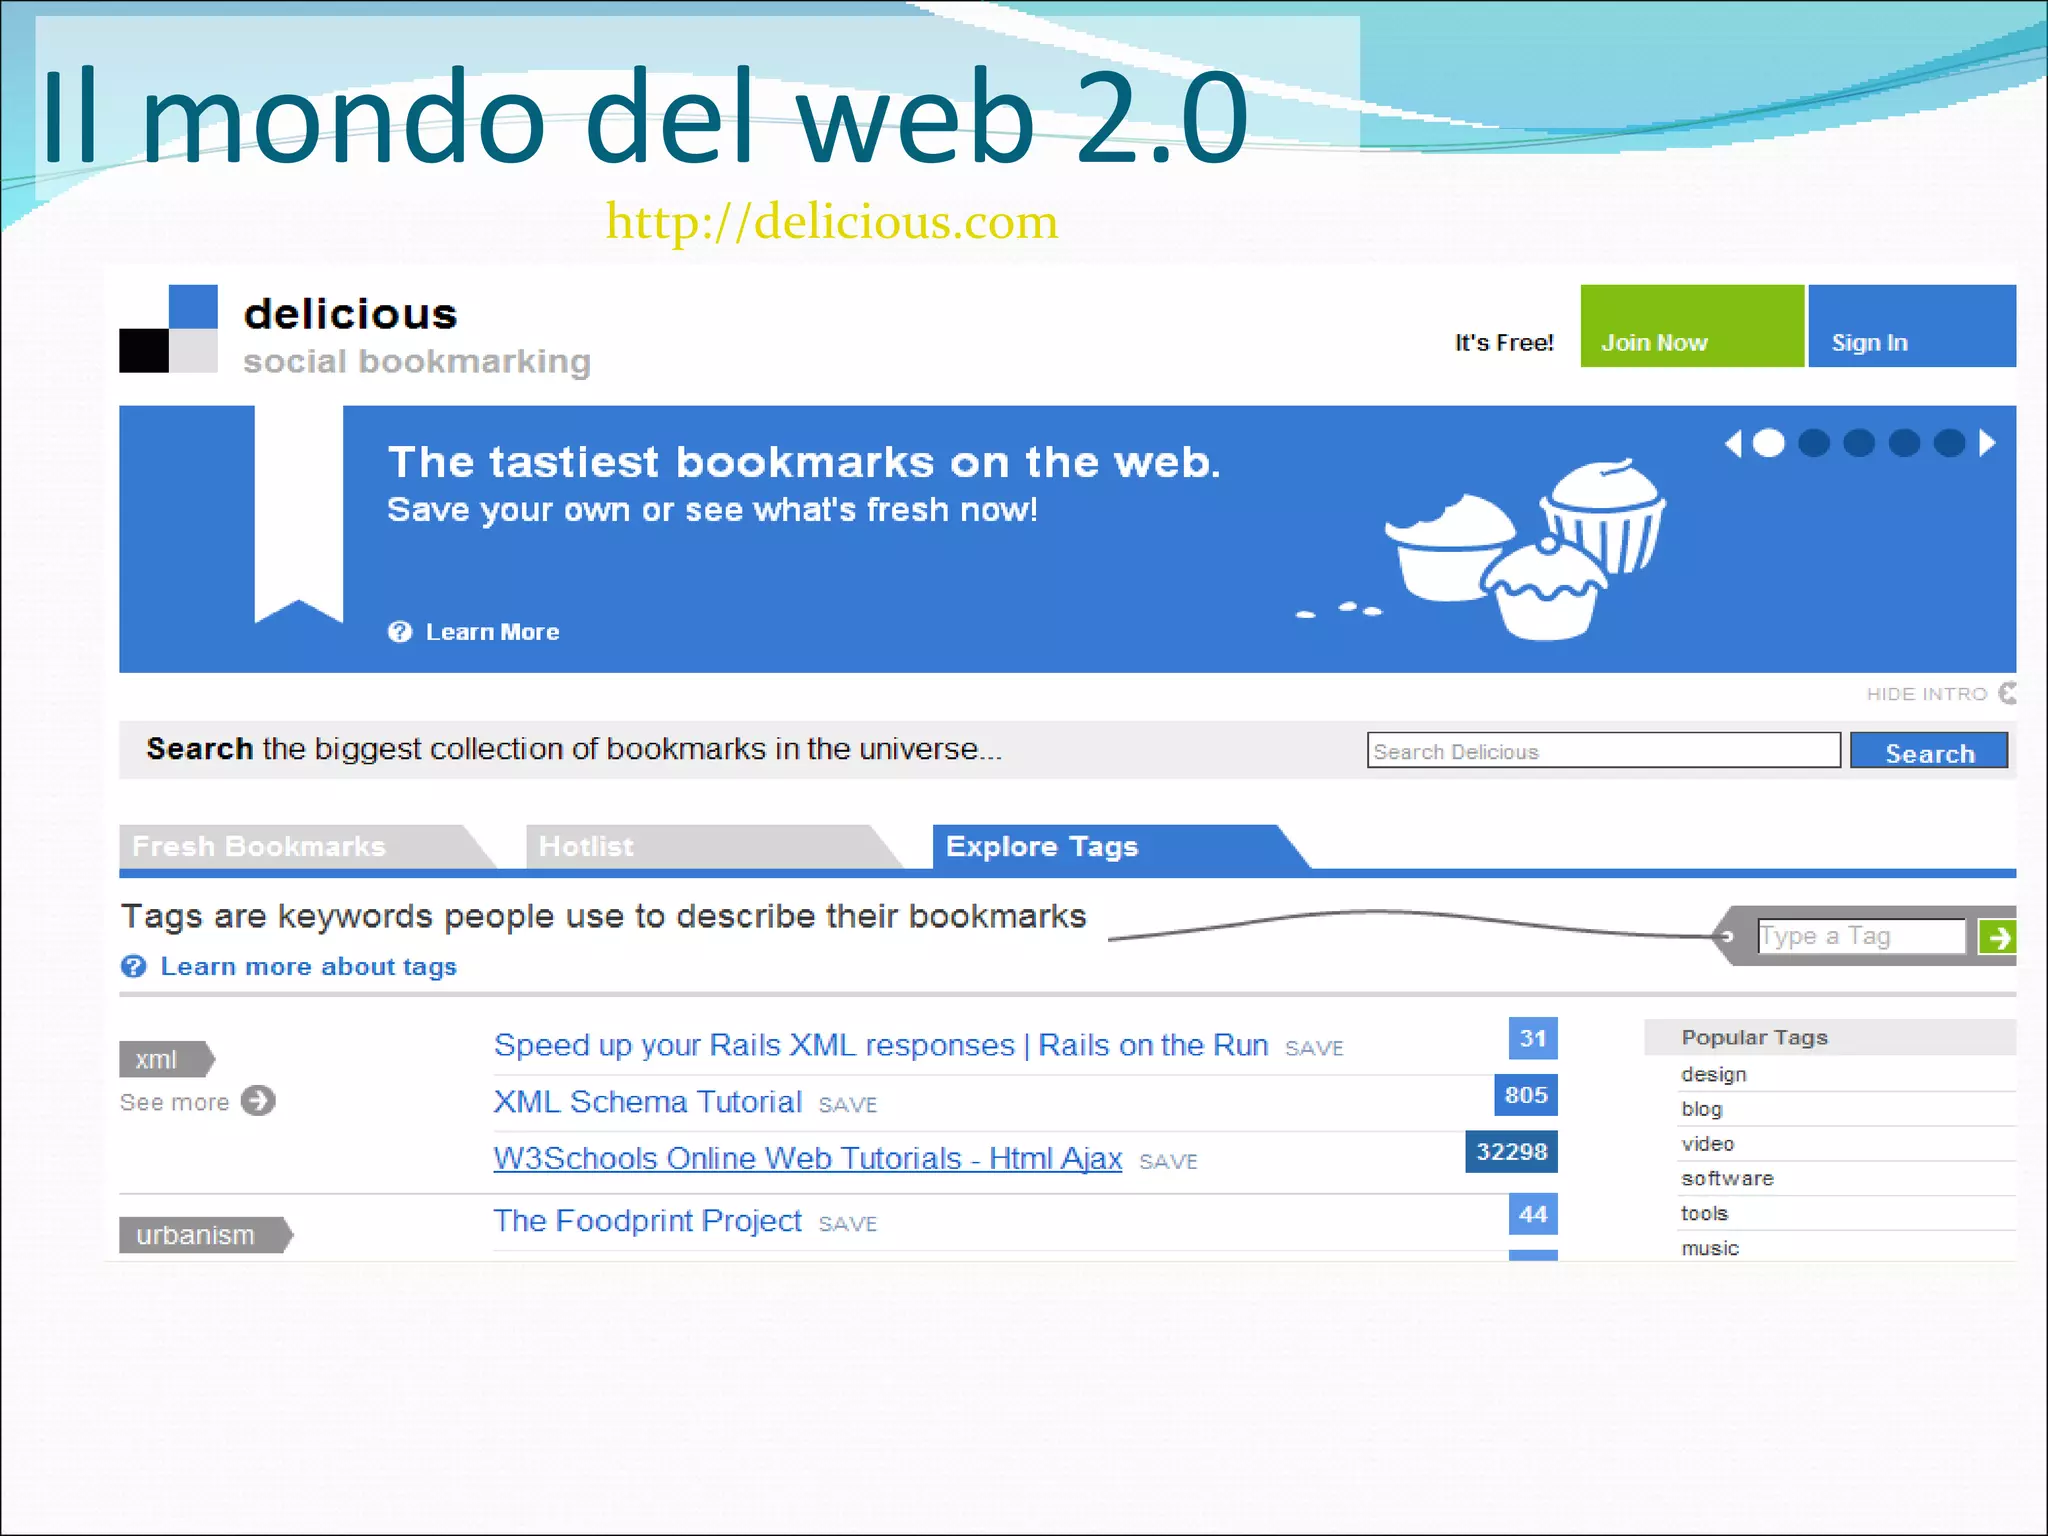Save the Rails XML responses bookmark
Screen dimensions: 2048x1536
[1314, 1048]
